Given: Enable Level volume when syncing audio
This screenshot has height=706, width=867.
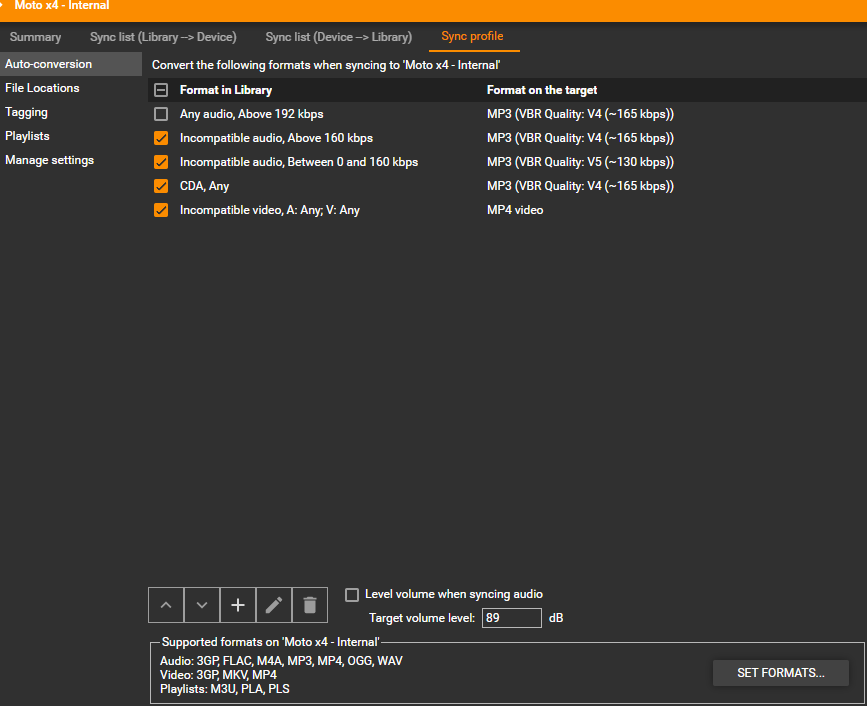Looking at the screenshot, I should [352, 595].
